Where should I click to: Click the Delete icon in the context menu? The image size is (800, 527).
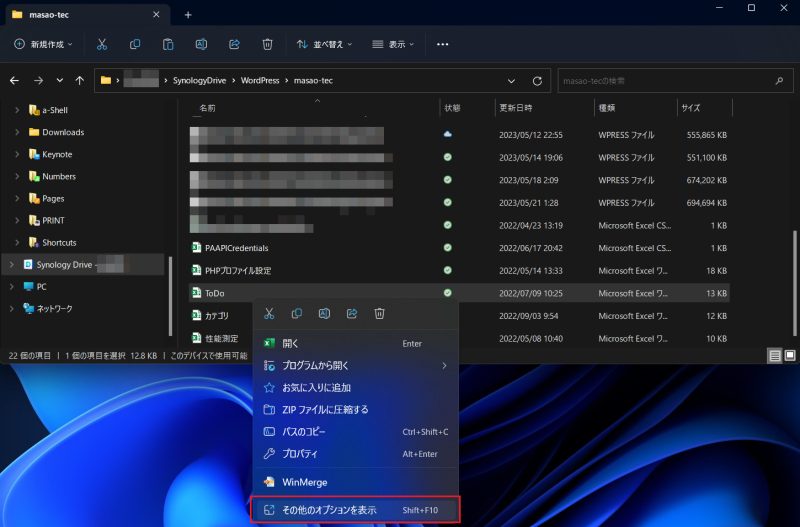point(379,314)
